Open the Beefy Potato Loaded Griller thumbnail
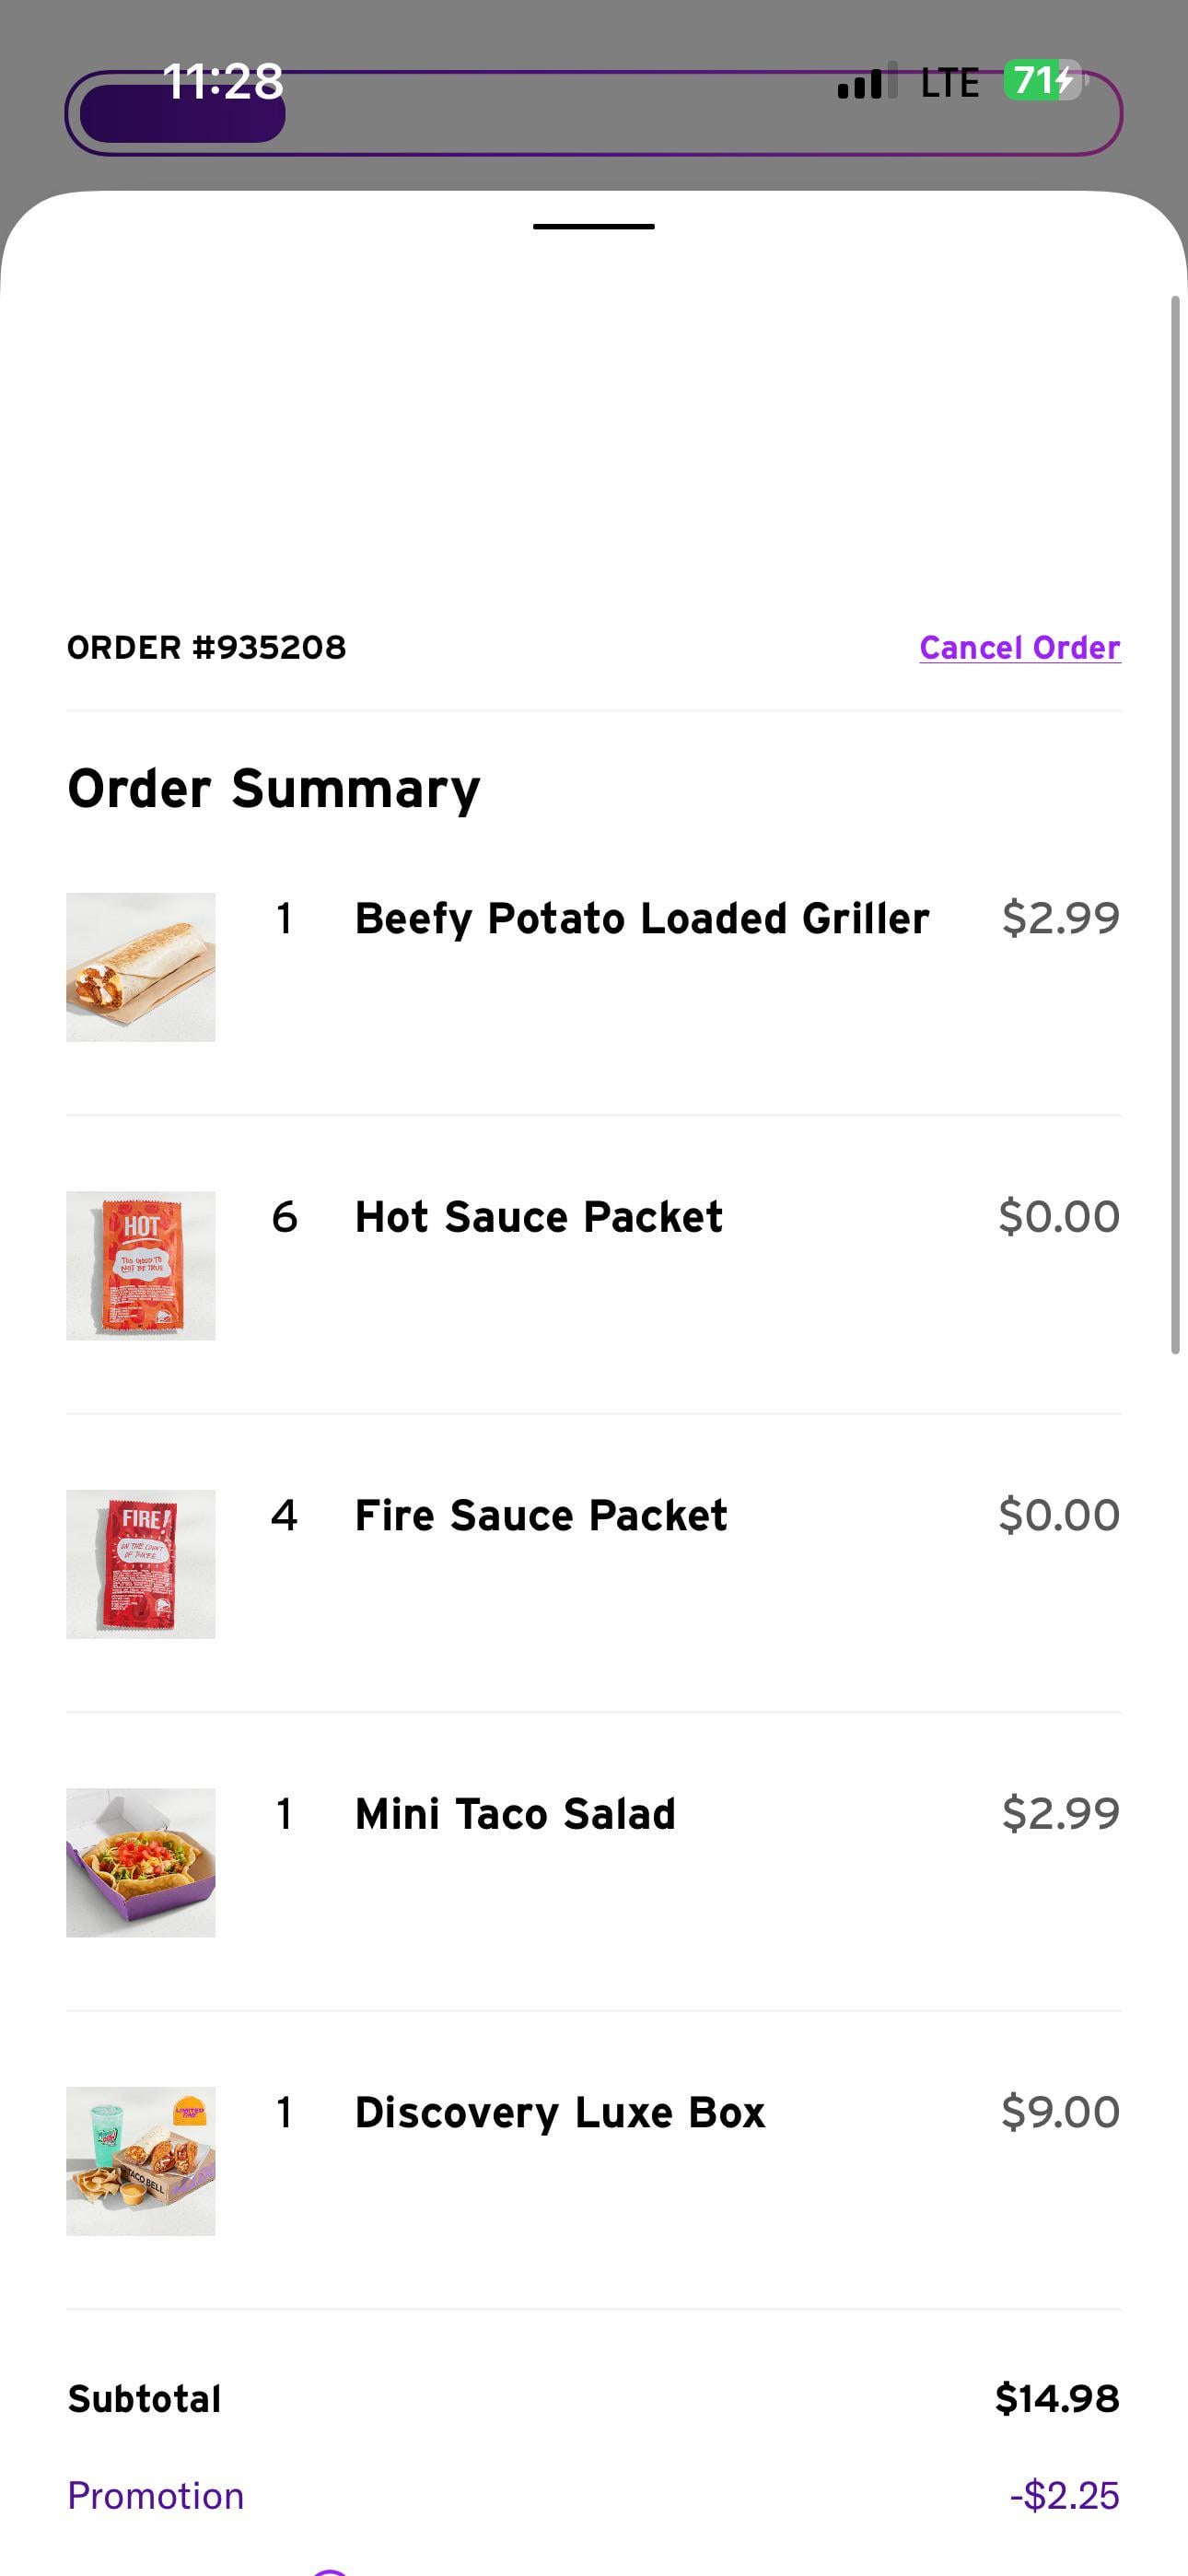The height and width of the screenshot is (2576, 1188). (141, 967)
